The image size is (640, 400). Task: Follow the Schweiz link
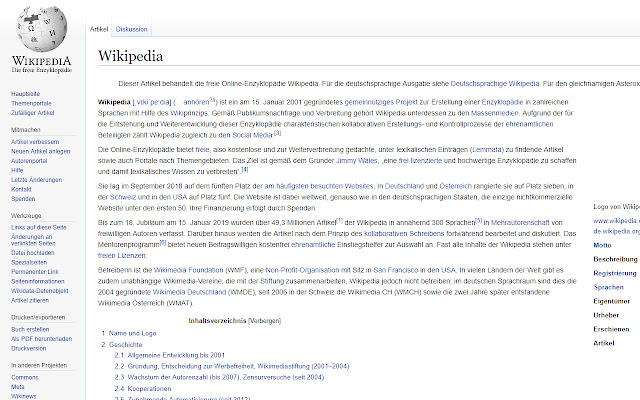123,197
